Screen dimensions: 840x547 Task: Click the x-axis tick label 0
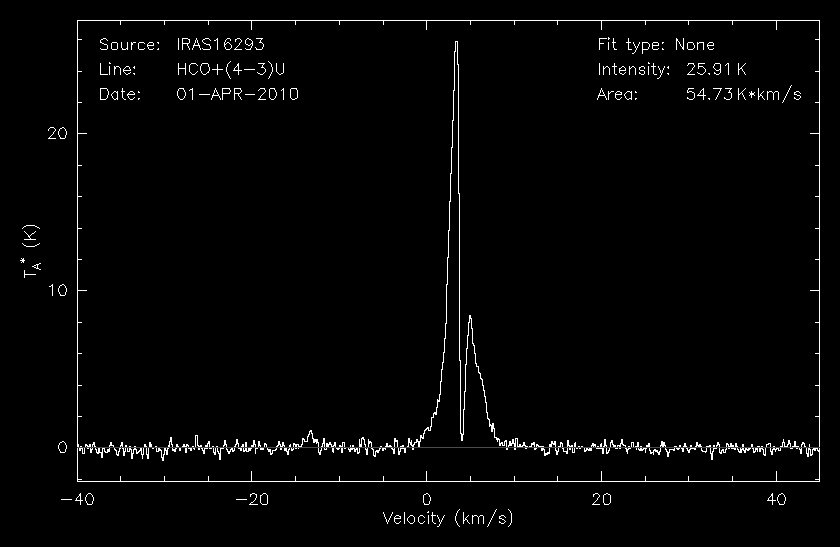tap(426, 499)
